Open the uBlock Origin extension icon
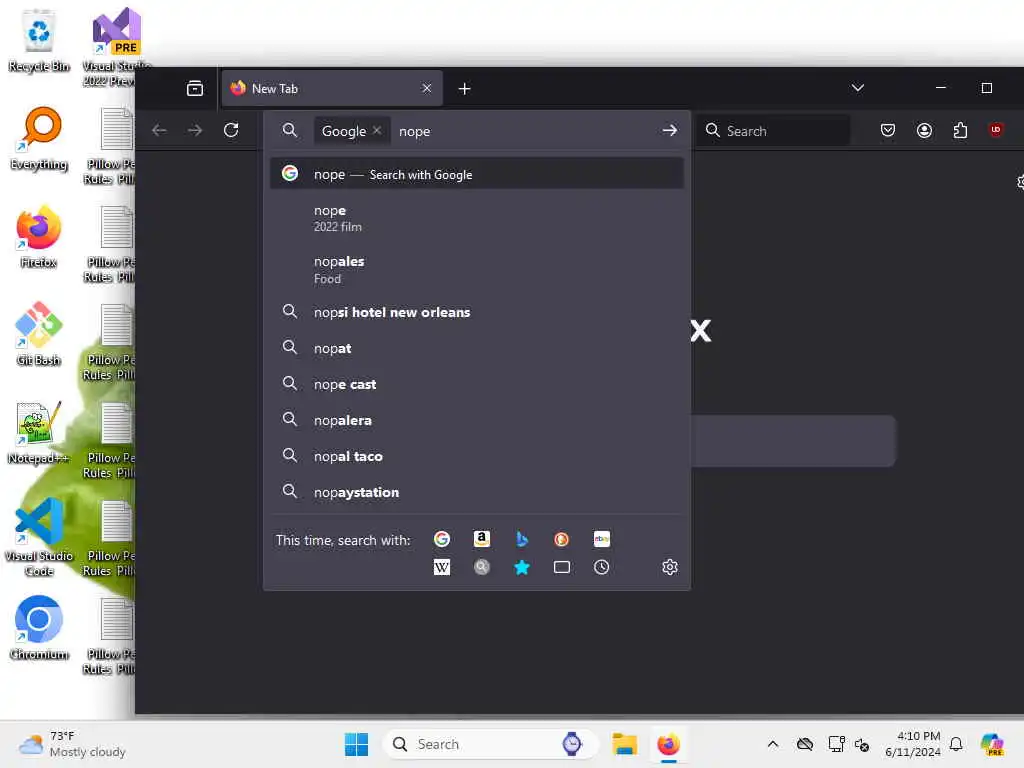 [x=996, y=130]
